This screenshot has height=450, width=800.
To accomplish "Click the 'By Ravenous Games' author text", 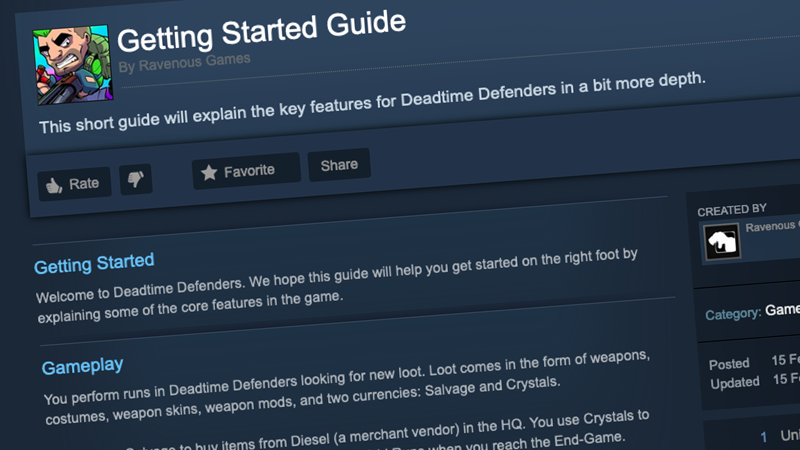I will click(x=184, y=62).
